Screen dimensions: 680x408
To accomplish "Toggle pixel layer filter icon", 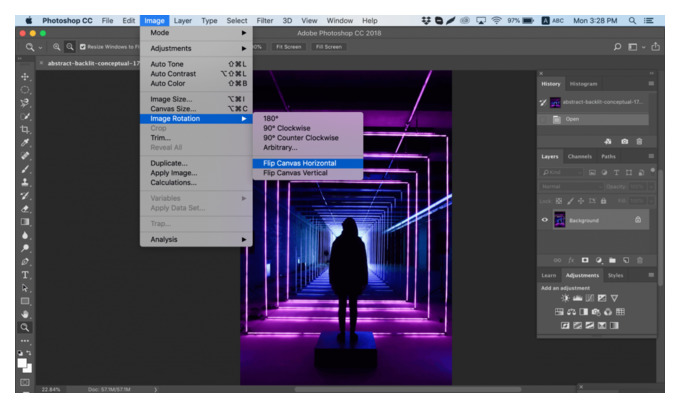I will [592, 173].
